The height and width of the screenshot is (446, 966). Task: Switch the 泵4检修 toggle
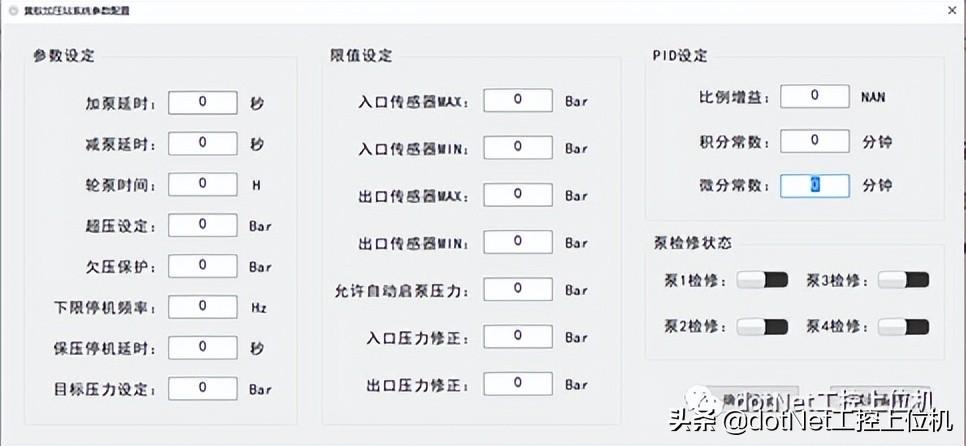pyautogui.click(x=903, y=326)
